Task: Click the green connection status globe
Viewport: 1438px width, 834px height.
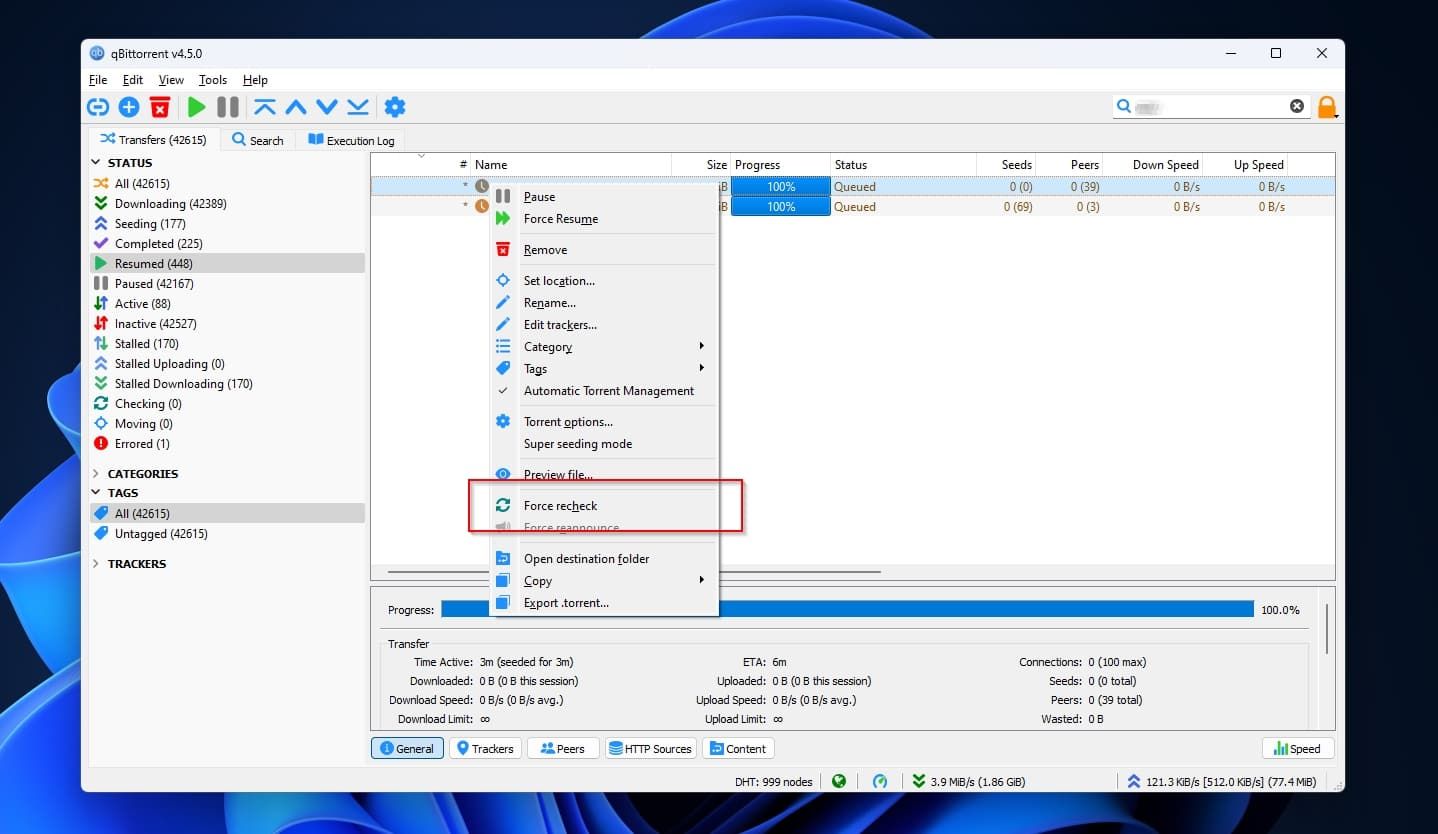Action: (838, 781)
